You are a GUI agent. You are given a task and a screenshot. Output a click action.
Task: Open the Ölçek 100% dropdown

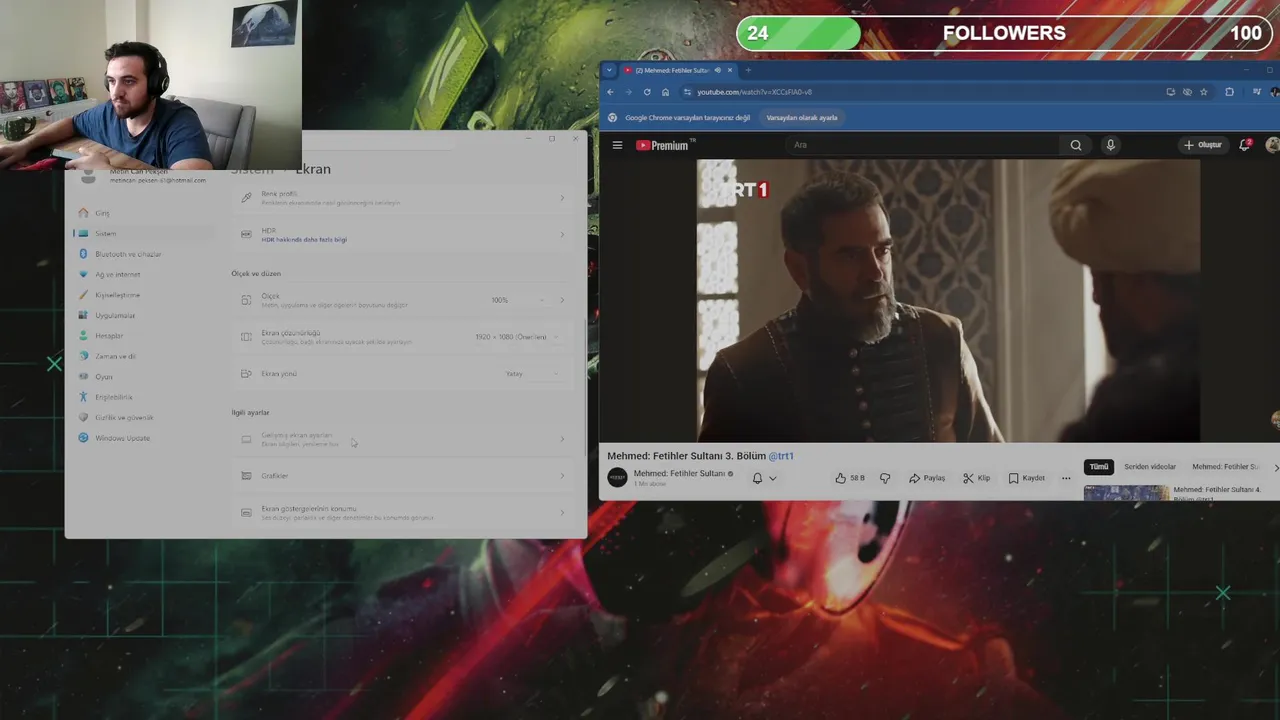coord(518,300)
